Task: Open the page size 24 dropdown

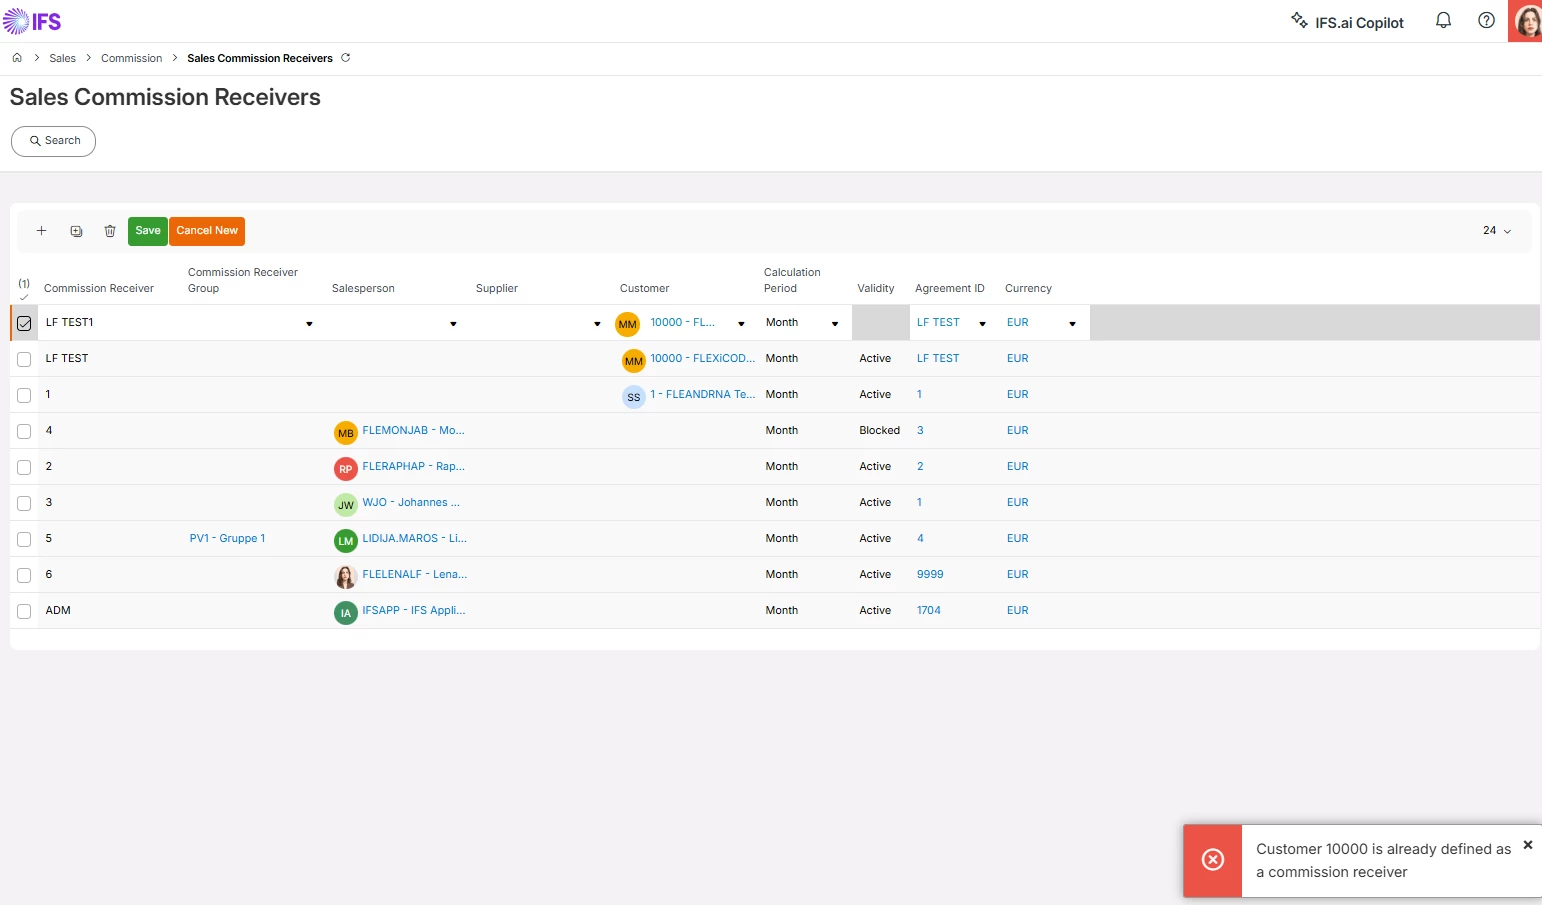Action: tap(1497, 231)
